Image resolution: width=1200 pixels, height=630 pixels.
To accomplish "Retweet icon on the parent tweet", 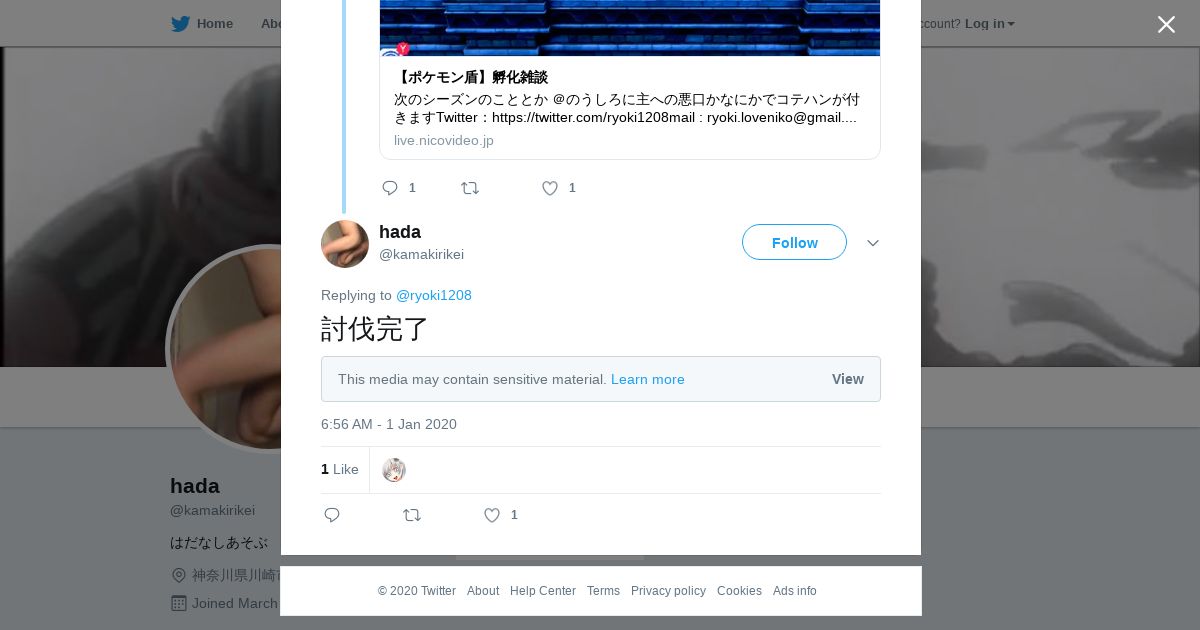I will [470, 188].
